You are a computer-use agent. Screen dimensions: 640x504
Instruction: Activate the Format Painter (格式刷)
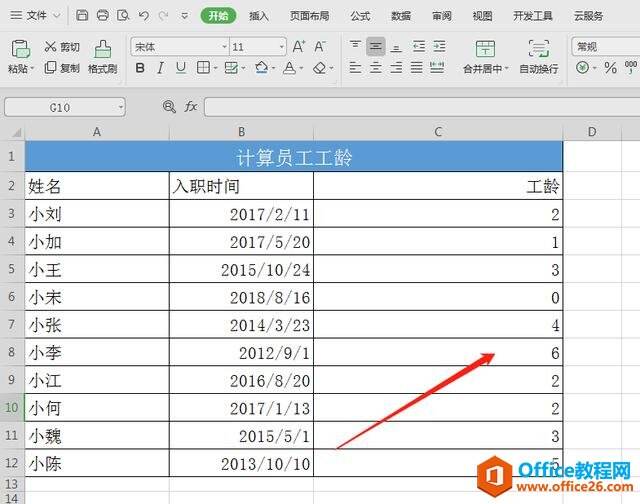tap(102, 57)
